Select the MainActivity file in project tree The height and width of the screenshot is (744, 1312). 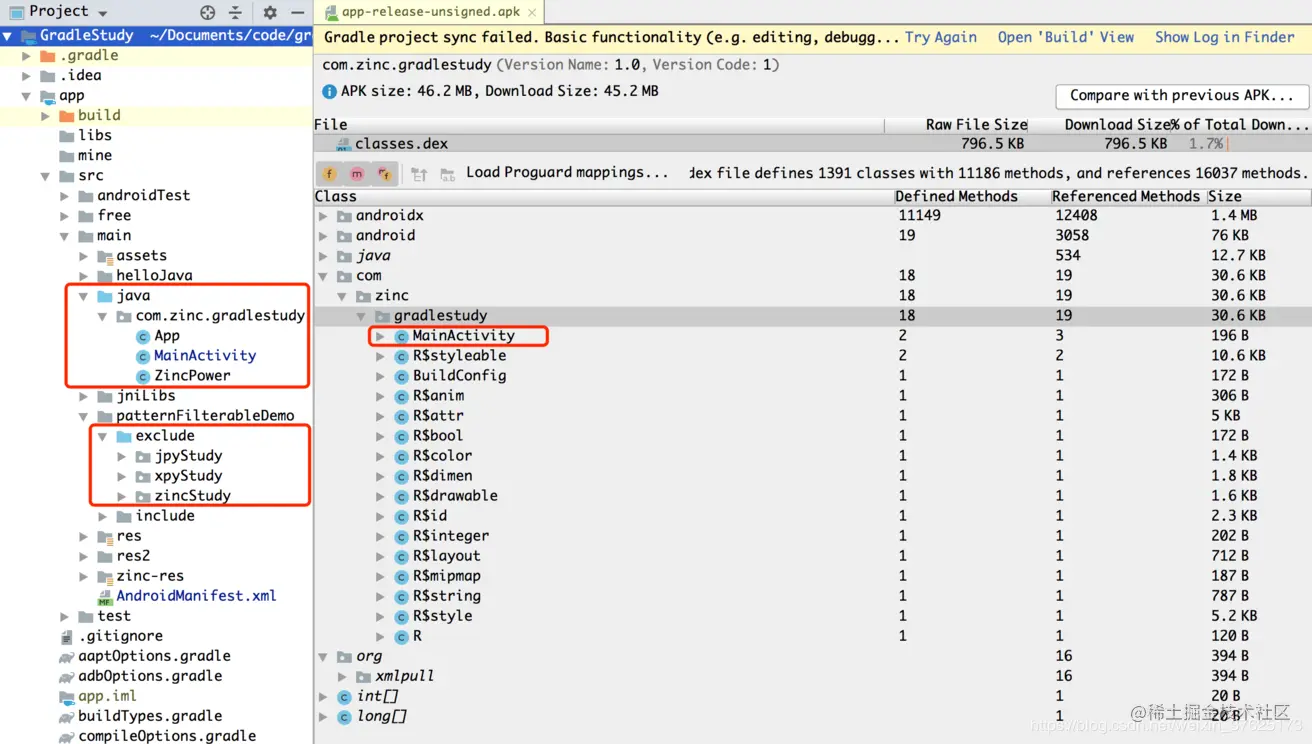pyautogui.click(x=205, y=356)
